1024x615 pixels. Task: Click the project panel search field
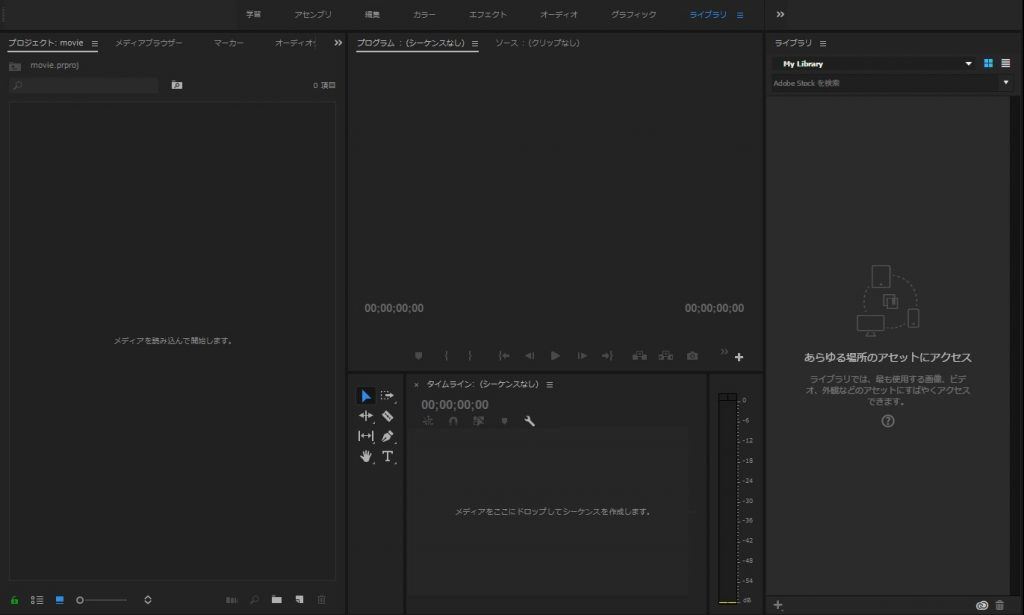click(x=85, y=85)
